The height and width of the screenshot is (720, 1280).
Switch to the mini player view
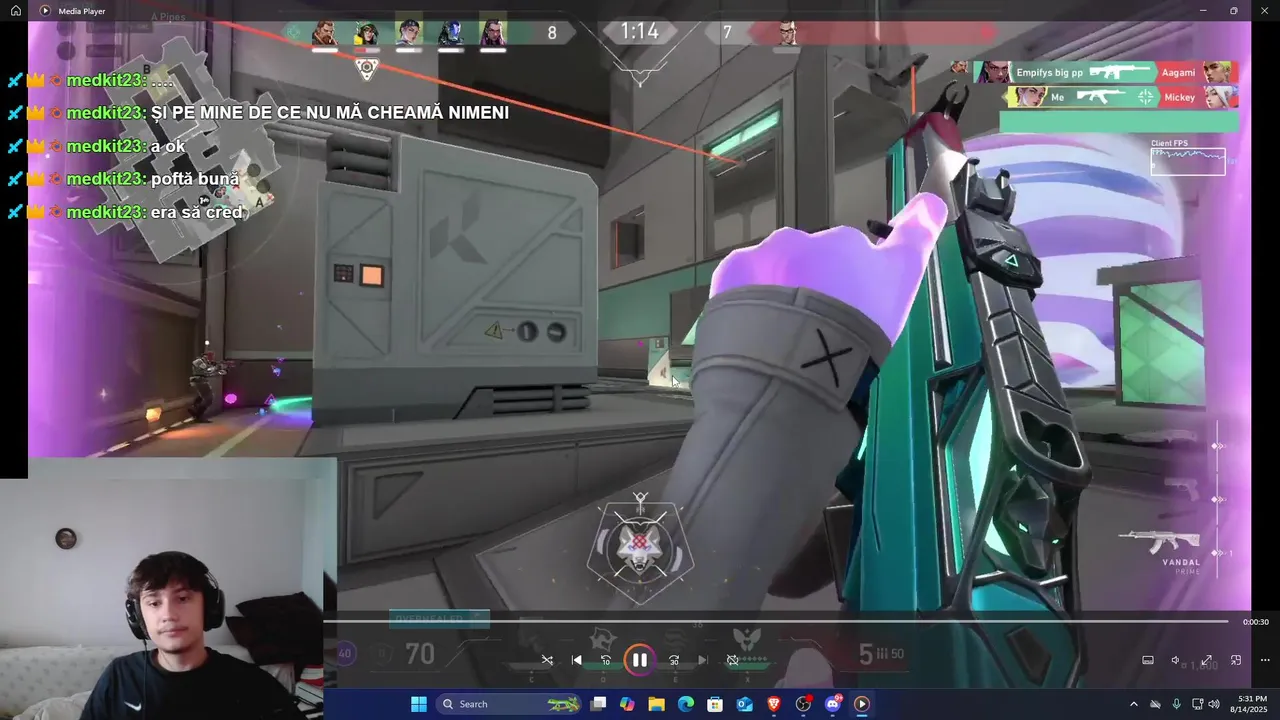(1236, 660)
